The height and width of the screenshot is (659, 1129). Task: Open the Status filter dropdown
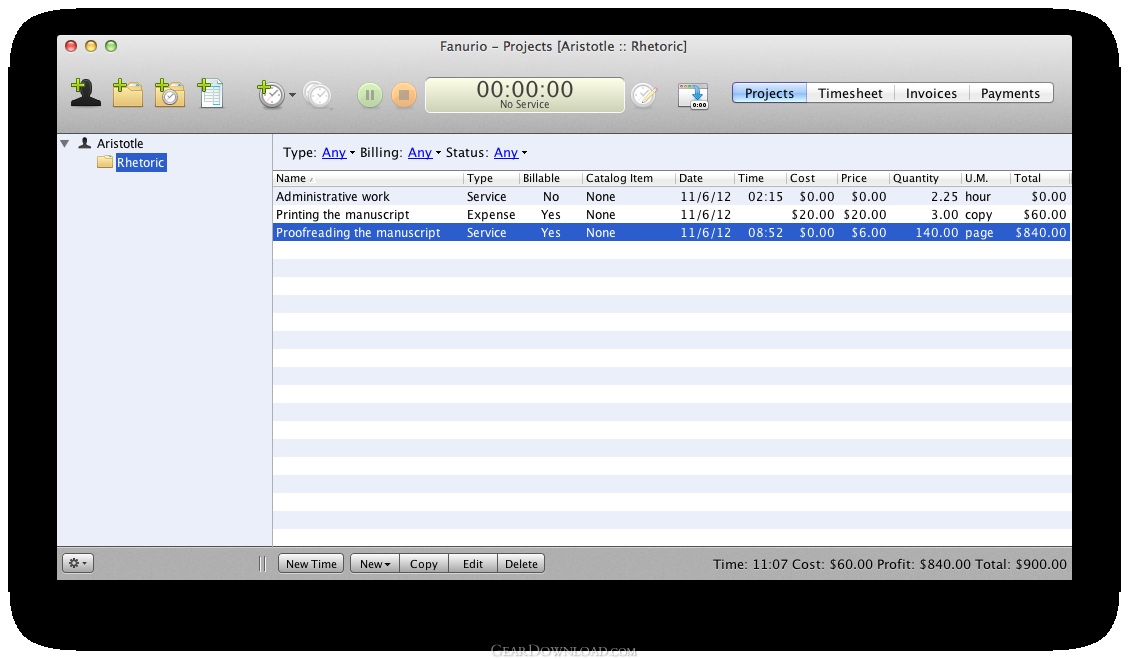pos(510,153)
